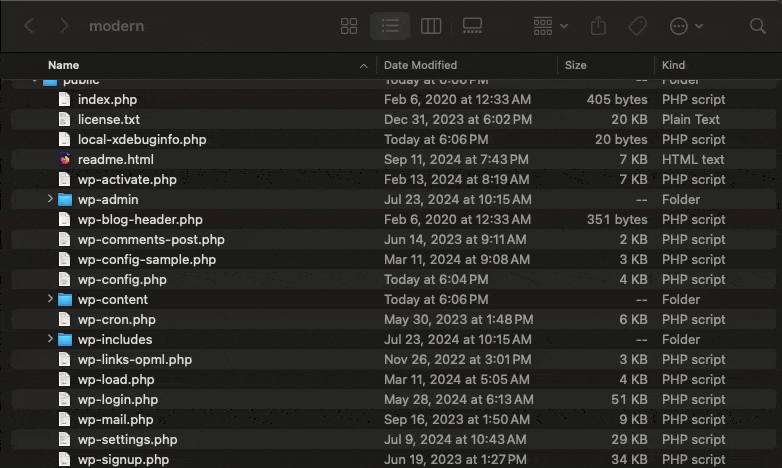Toggle sort direction arrow in Name column
Screen dimensions: 782x468
pyautogui.click(x=364, y=66)
